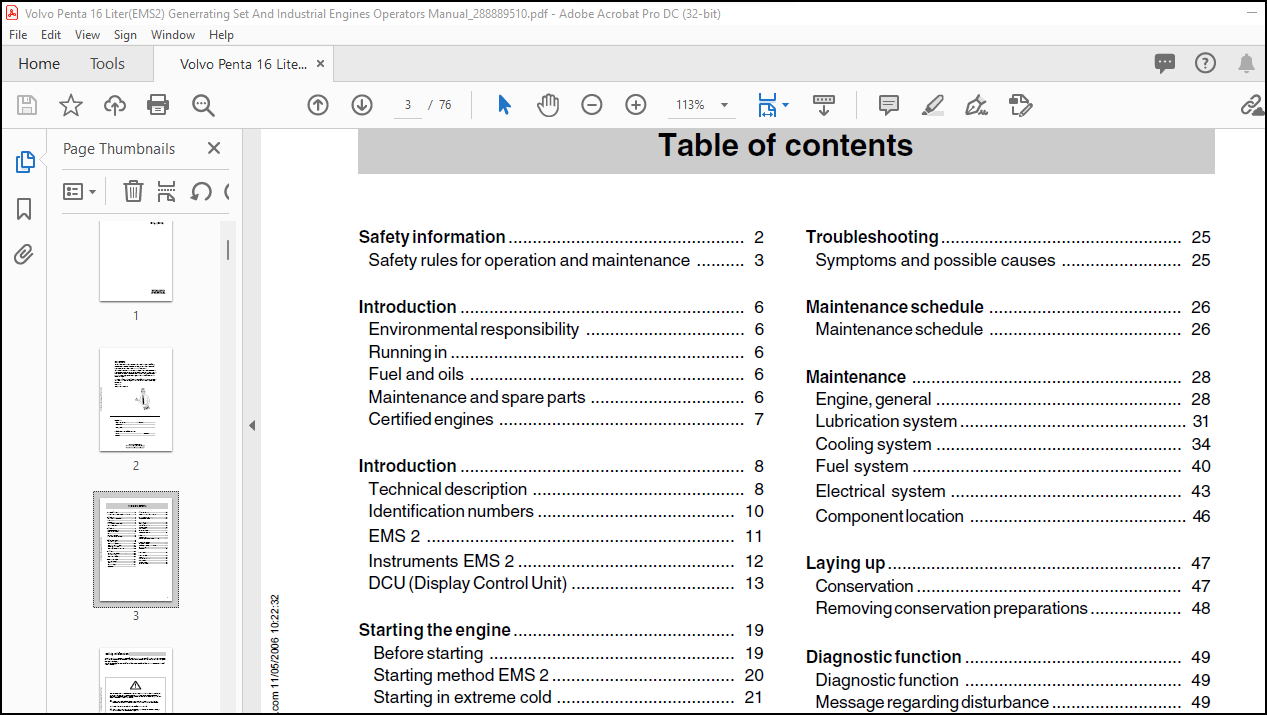Viewport: 1267px width, 715px height.
Task: Select the highlight text pen tool
Action: 932,105
